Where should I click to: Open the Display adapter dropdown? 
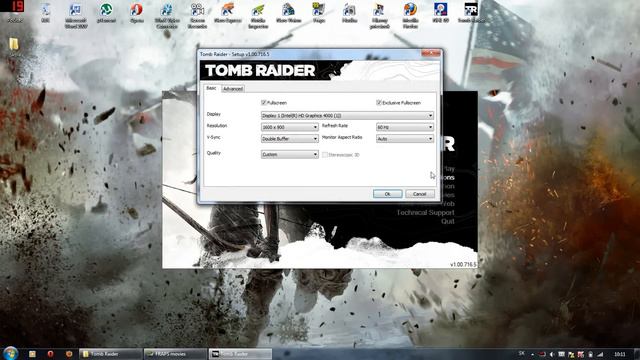pos(347,116)
